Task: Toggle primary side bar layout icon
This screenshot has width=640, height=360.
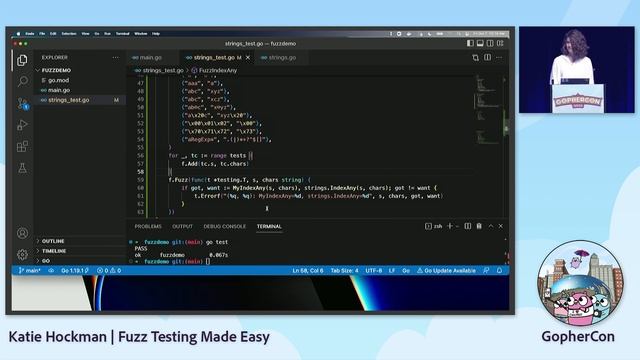Action: pyautogui.click(x=470, y=43)
